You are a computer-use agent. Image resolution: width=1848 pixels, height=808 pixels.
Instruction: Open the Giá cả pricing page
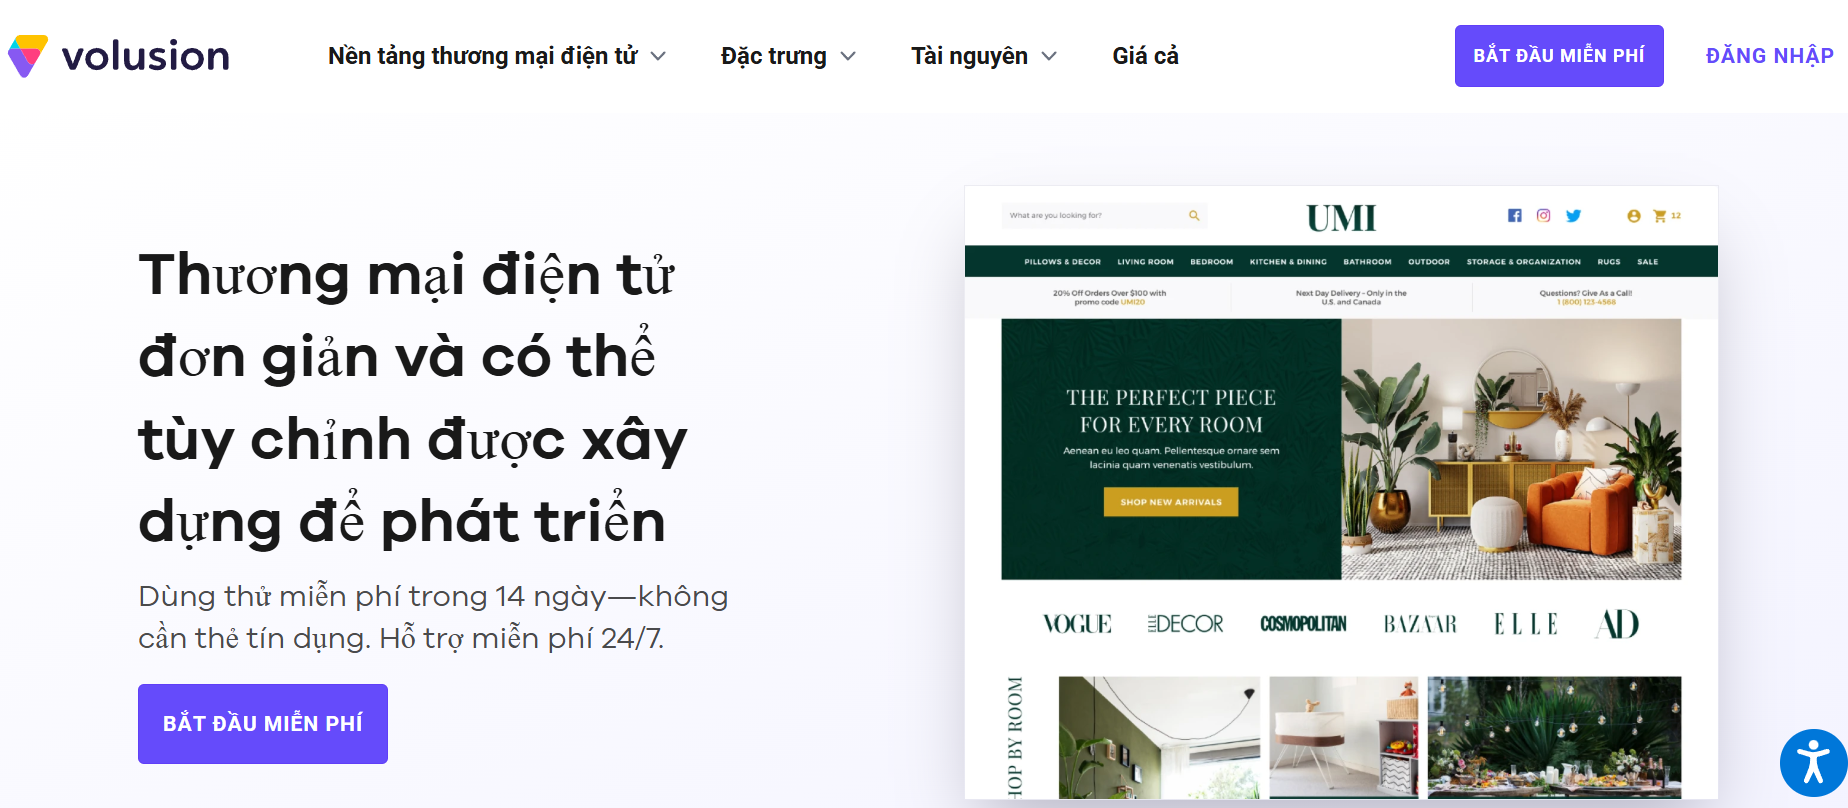[1145, 56]
